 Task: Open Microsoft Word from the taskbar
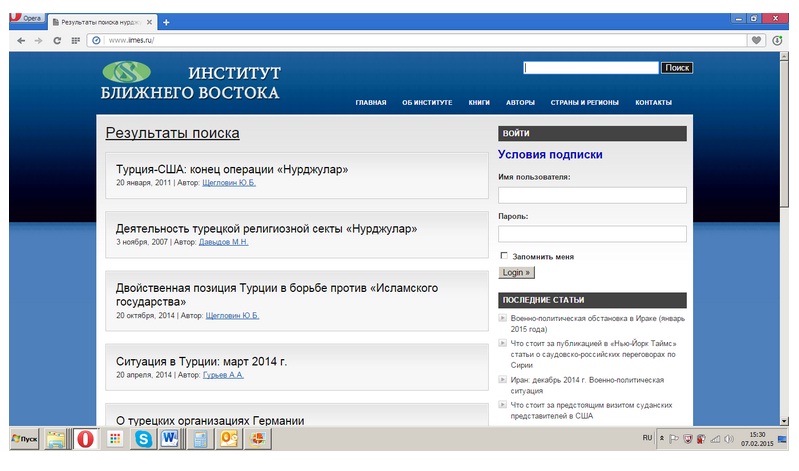(x=170, y=438)
